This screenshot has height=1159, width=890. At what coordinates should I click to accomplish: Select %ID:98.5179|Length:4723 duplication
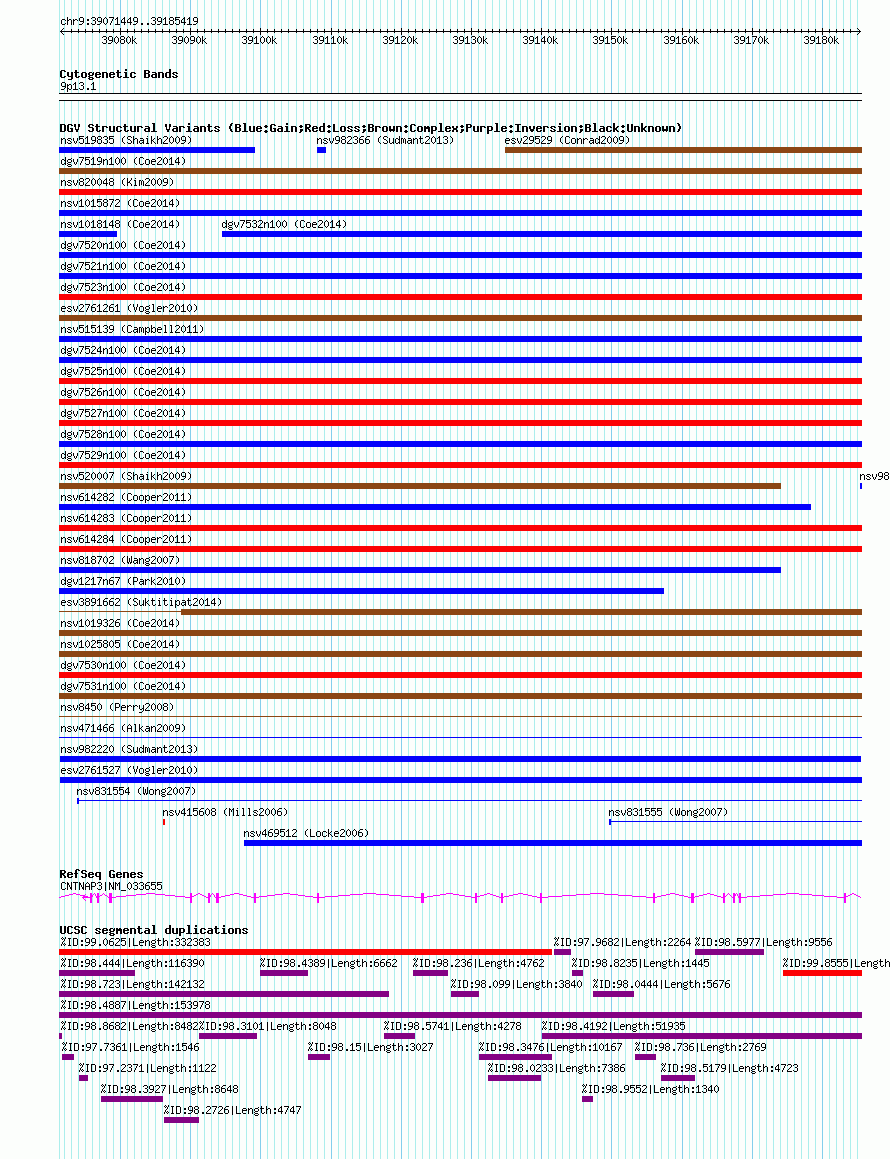click(729, 1068)
